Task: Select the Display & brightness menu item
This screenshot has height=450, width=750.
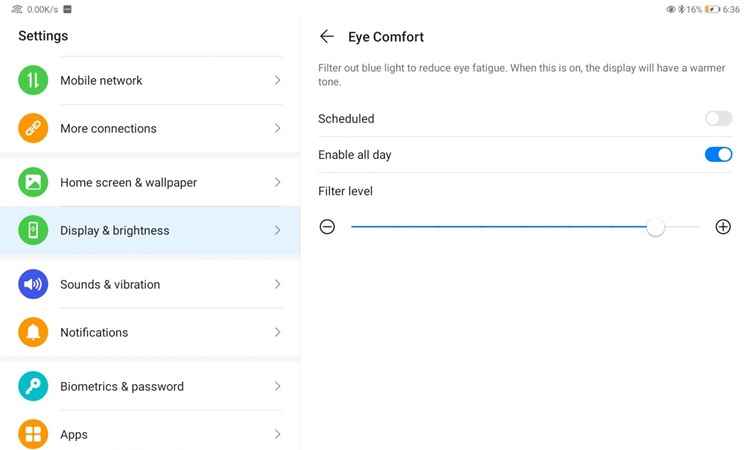Action: click(x=150, y=230)
